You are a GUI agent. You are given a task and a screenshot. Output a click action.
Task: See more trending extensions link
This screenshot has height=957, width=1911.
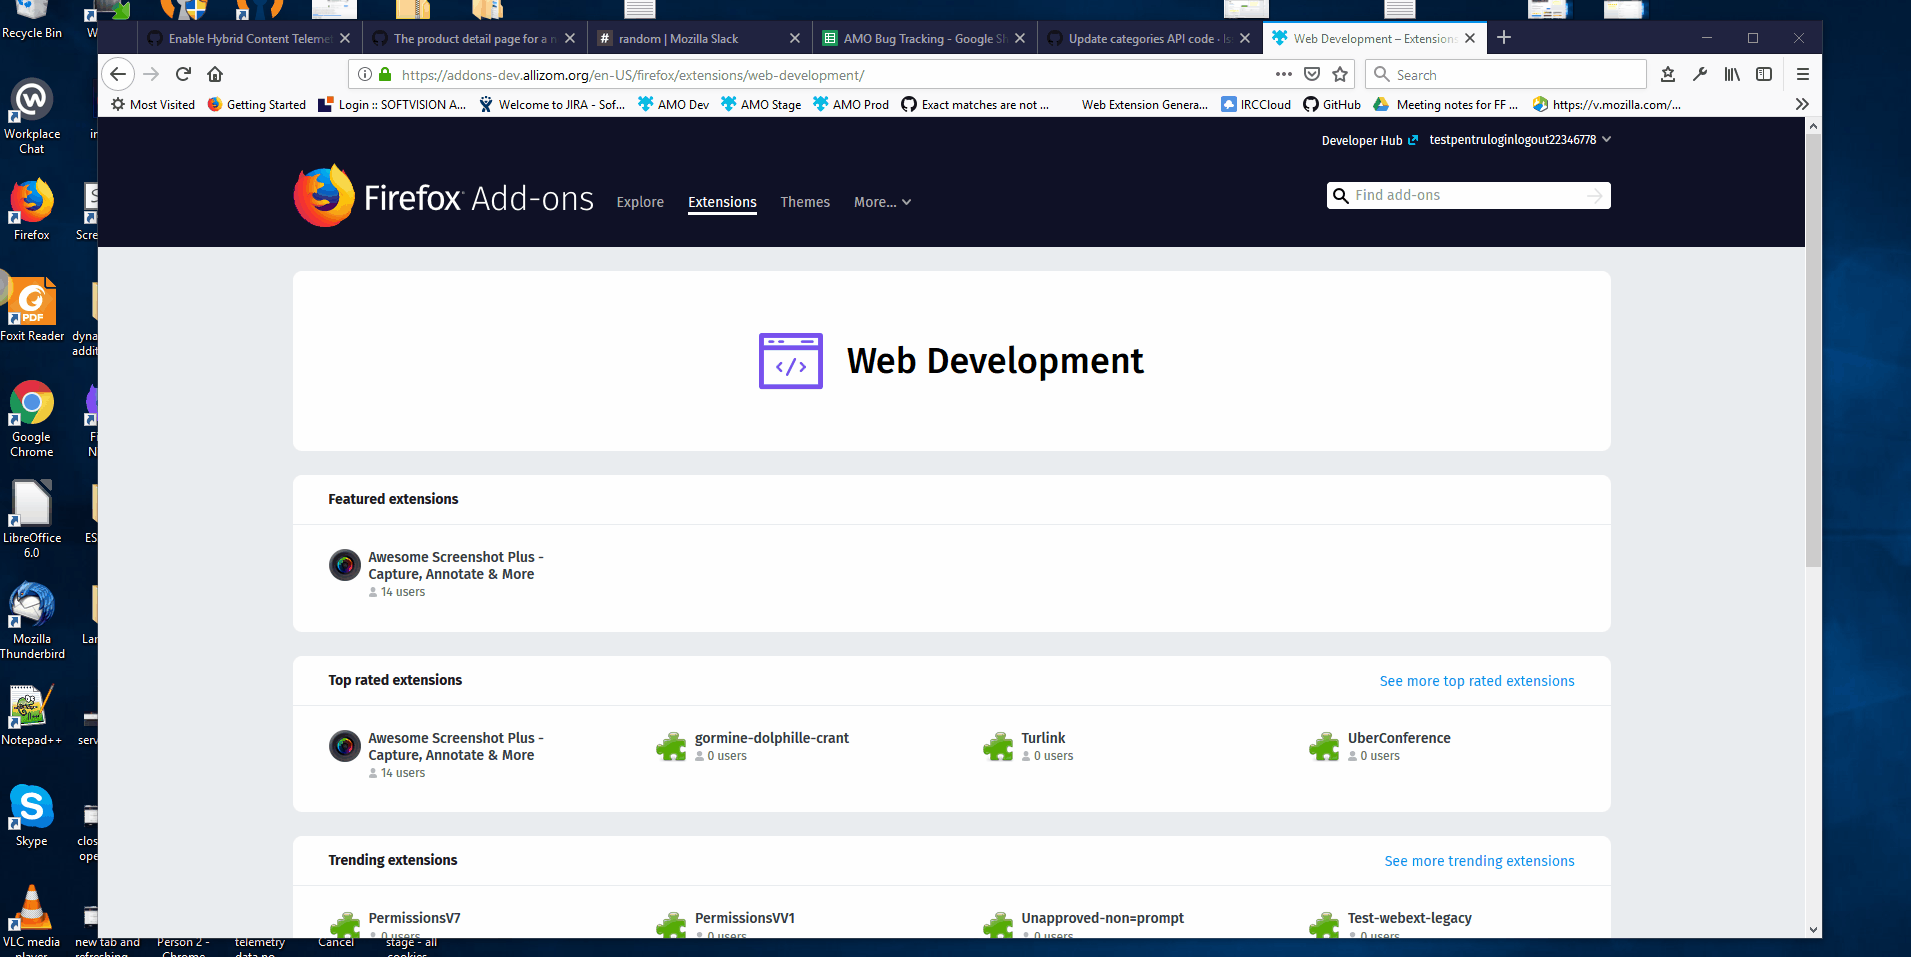tap(1479, 861)
